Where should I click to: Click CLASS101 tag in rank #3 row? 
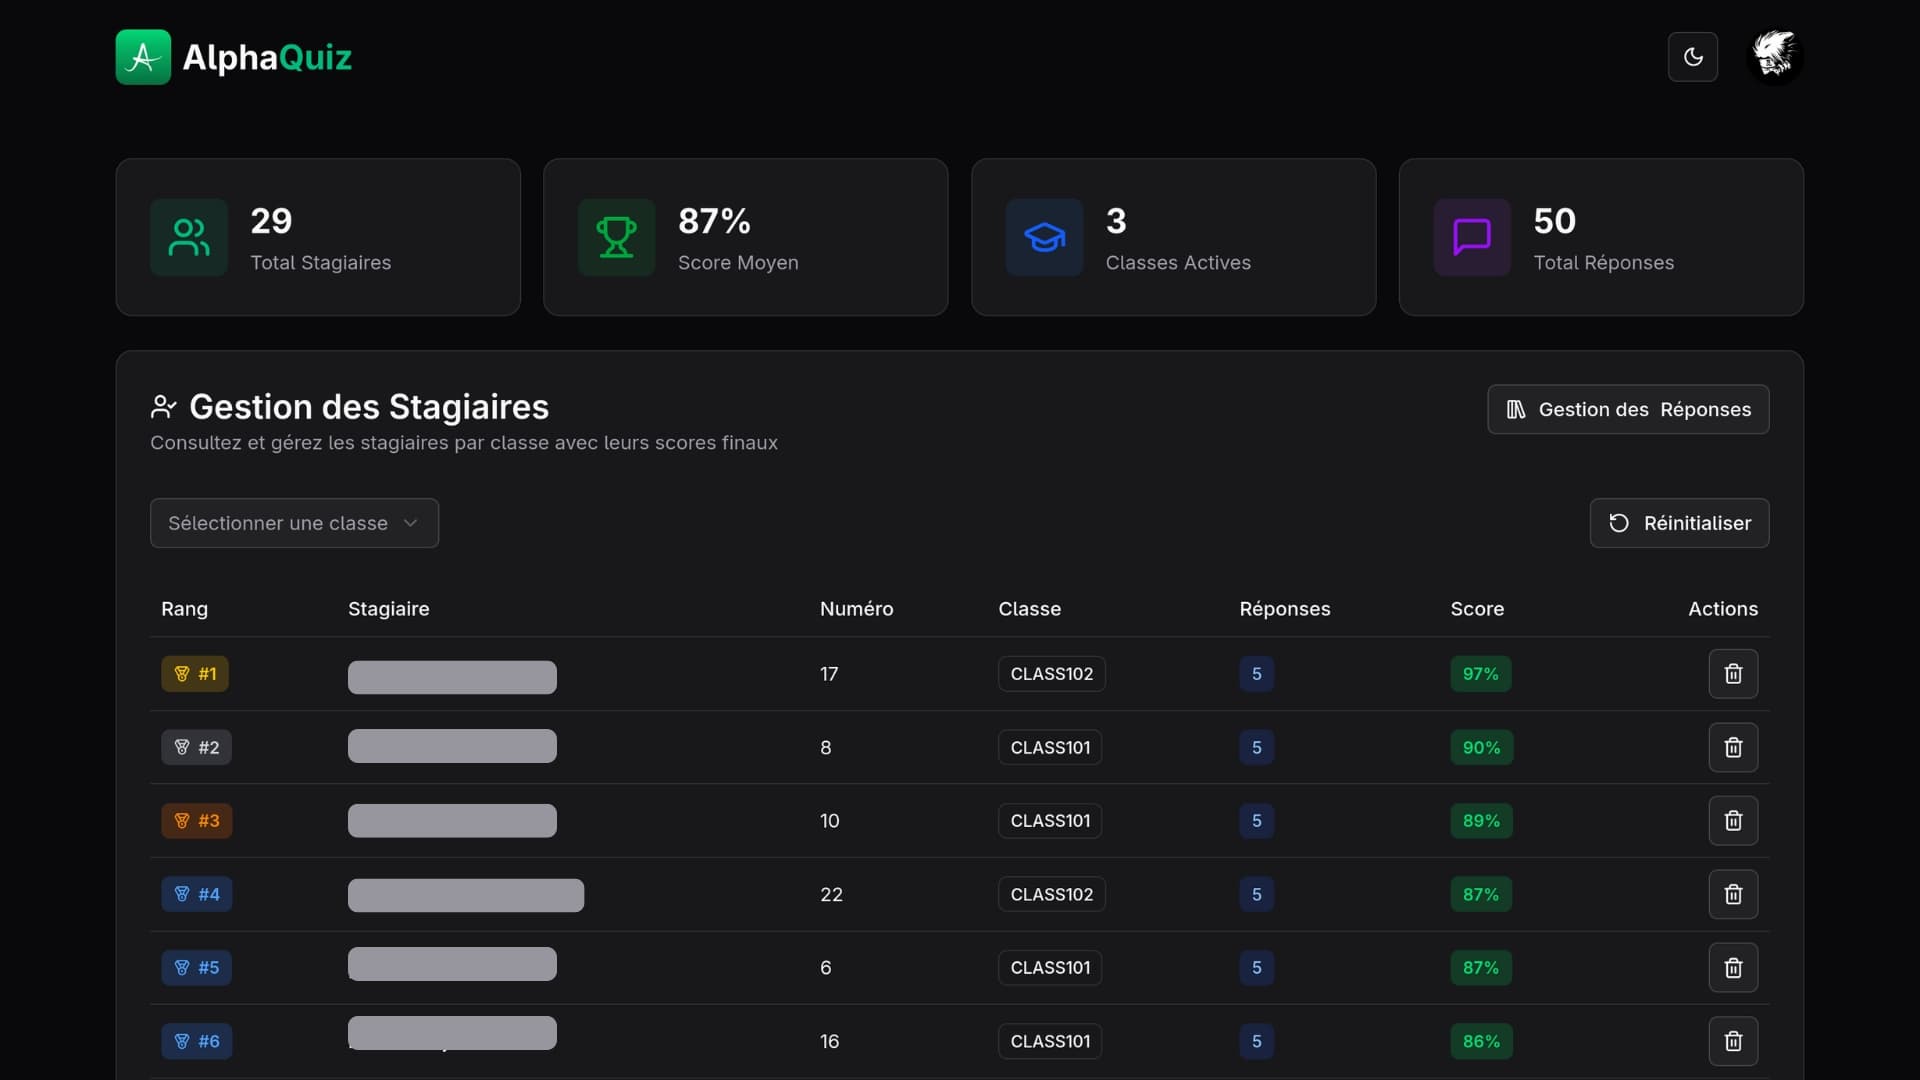[1050, 821]
